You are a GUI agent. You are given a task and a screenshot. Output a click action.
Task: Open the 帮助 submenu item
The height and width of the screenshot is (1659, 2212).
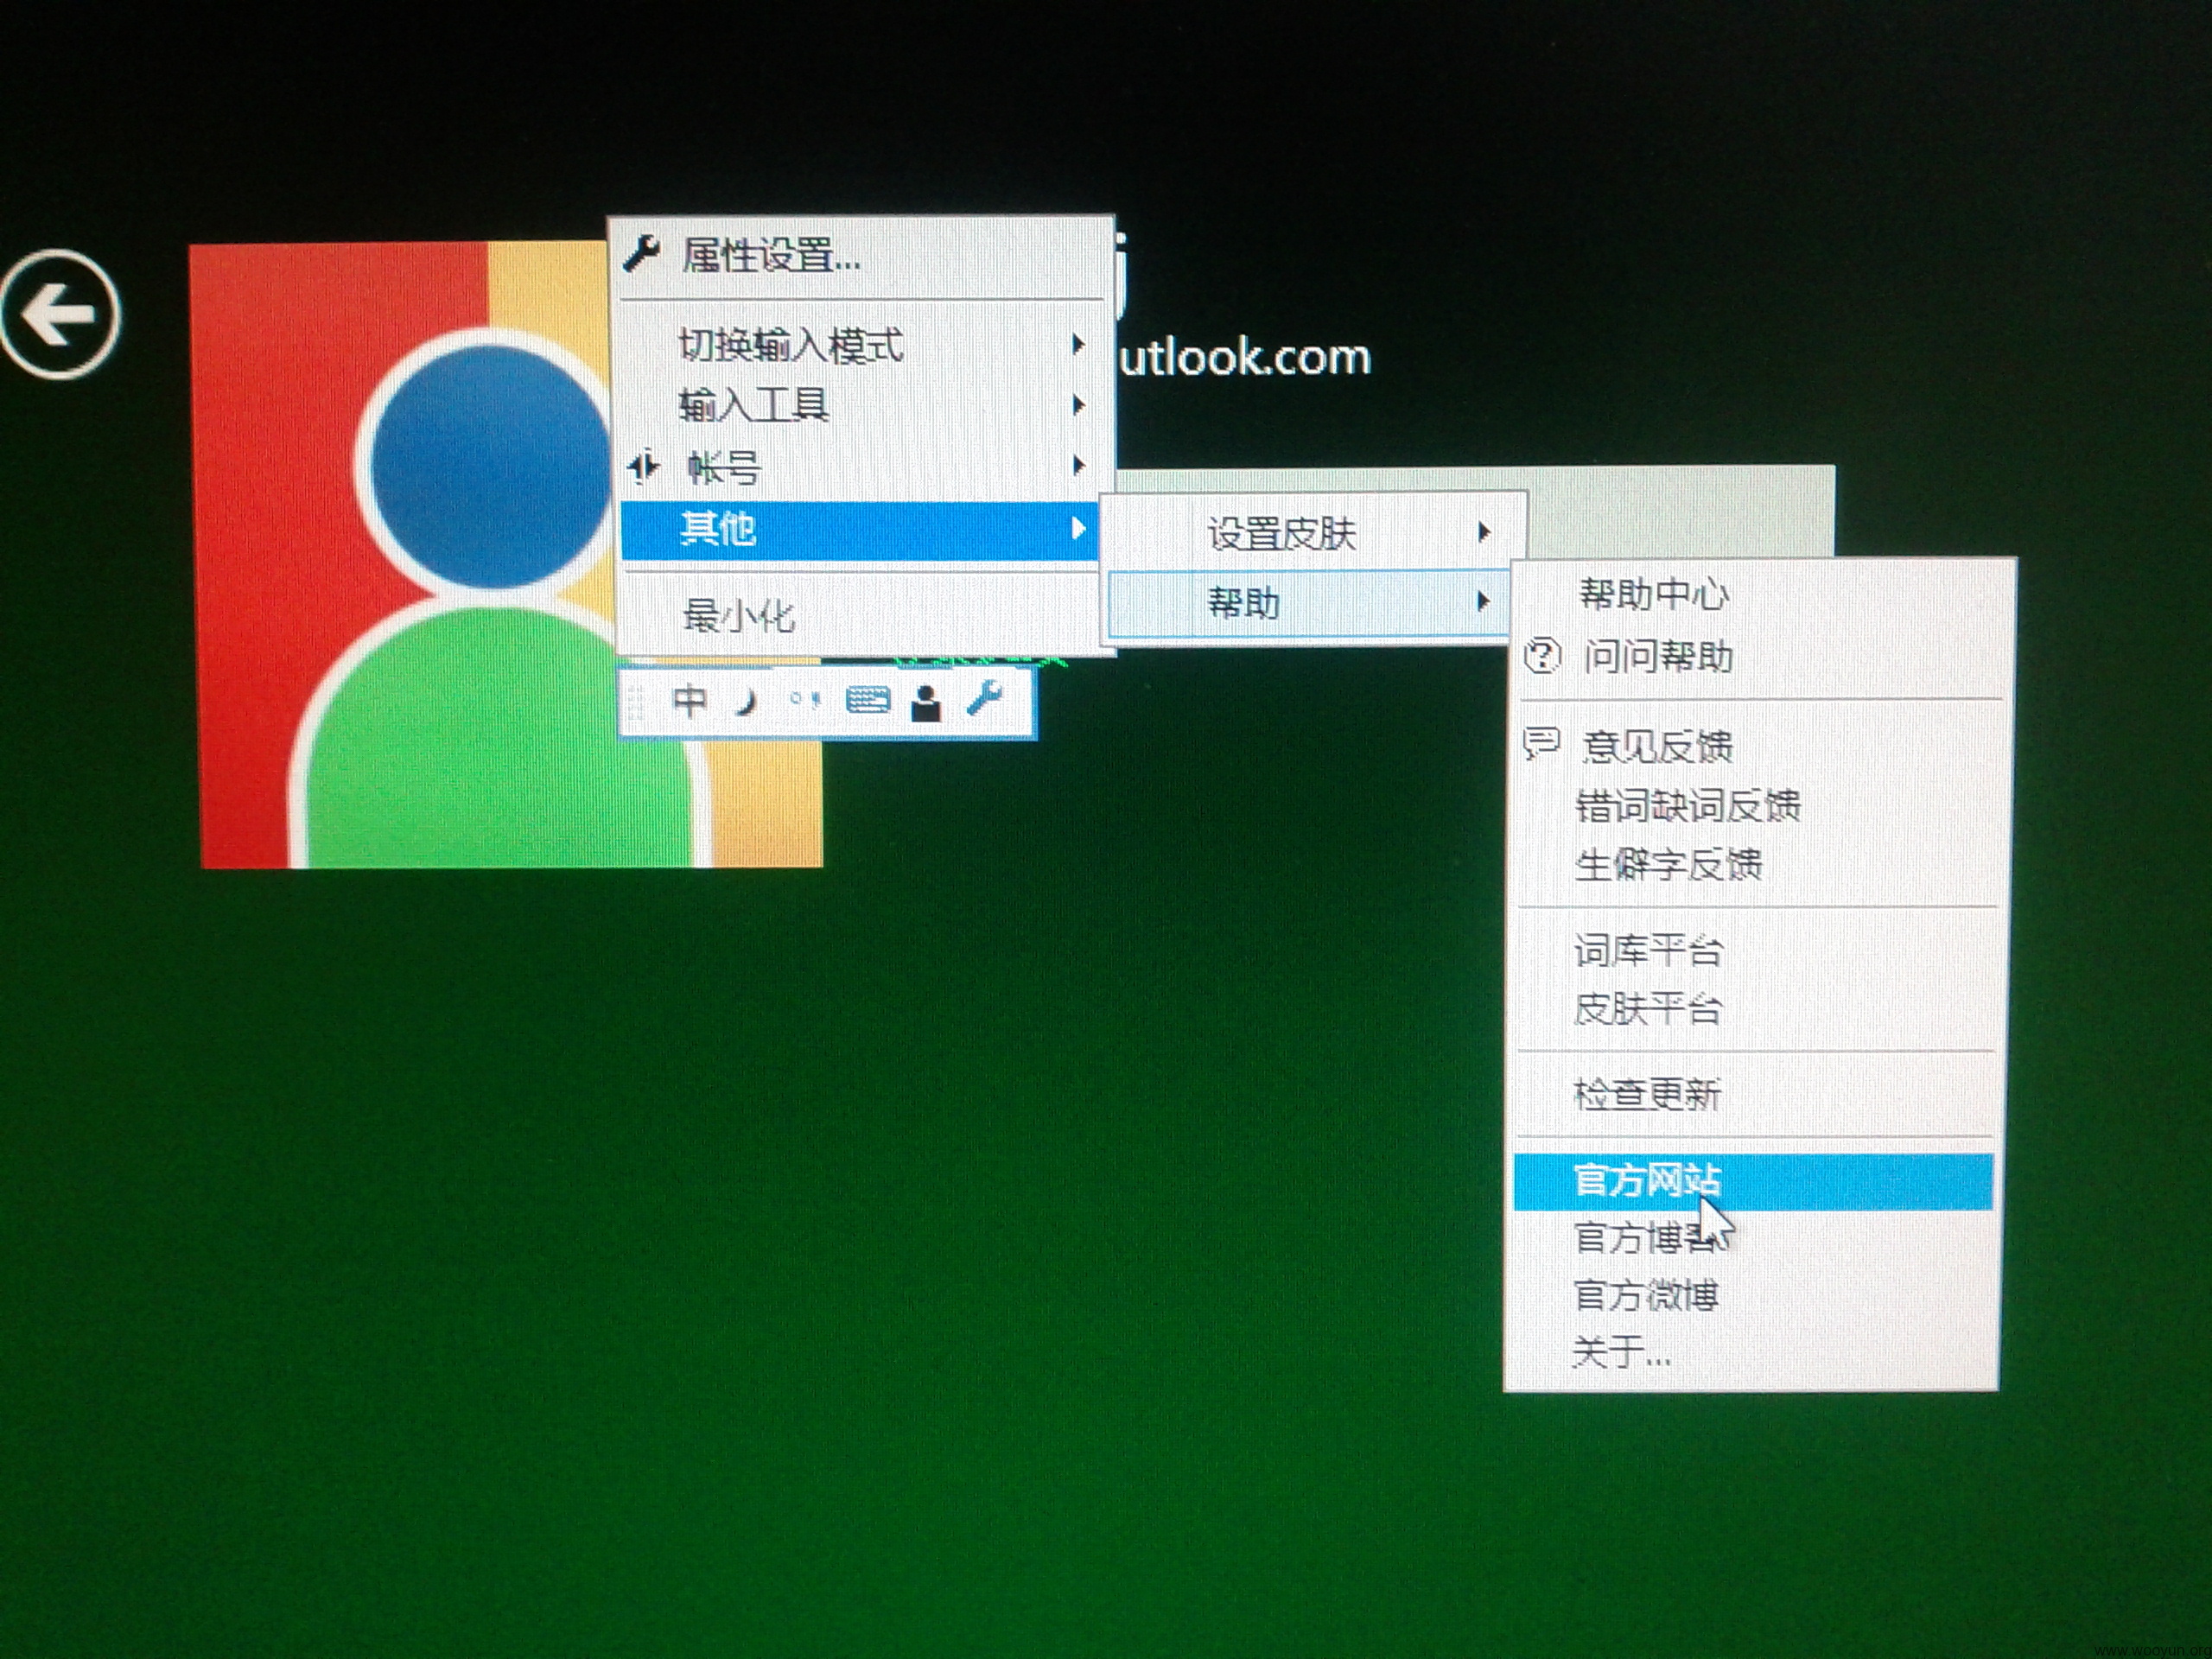coord(1309,603)
